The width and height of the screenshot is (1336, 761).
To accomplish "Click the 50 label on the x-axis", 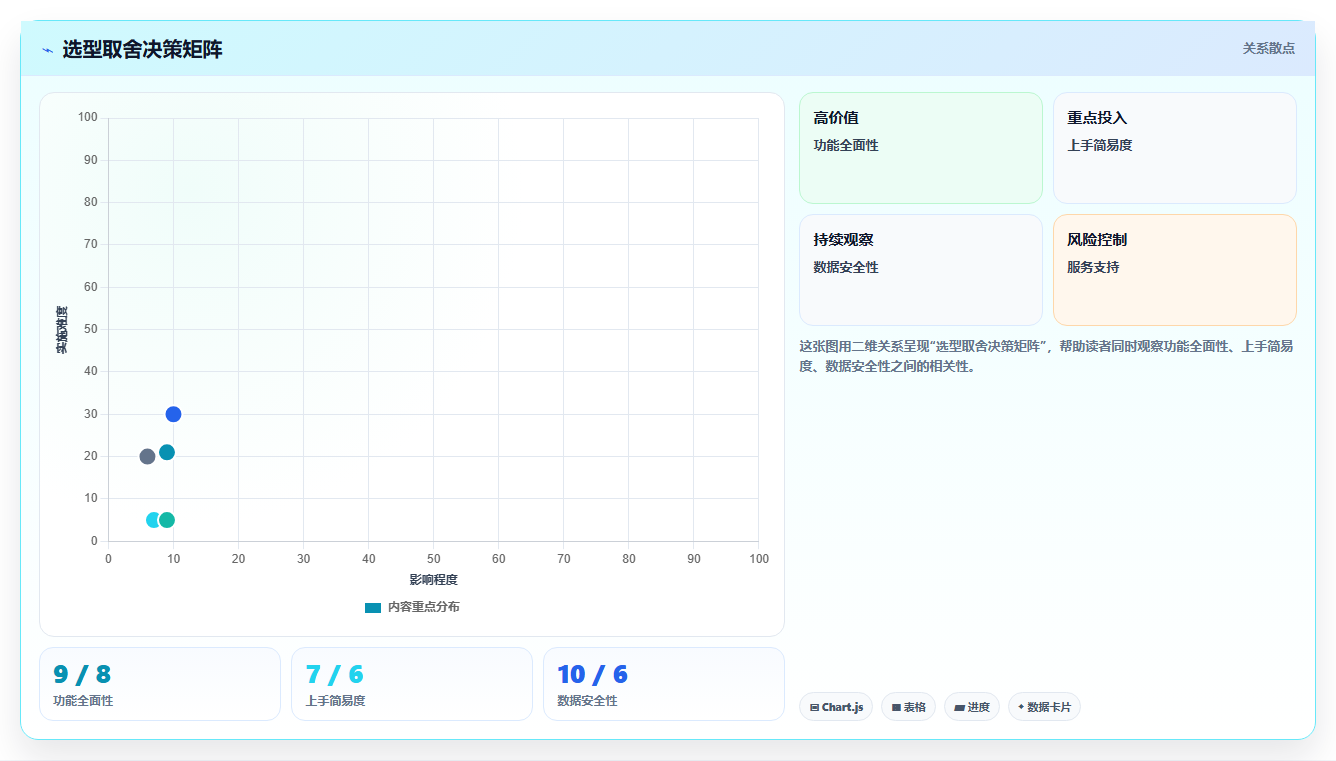I will click(x=433, y=559).
